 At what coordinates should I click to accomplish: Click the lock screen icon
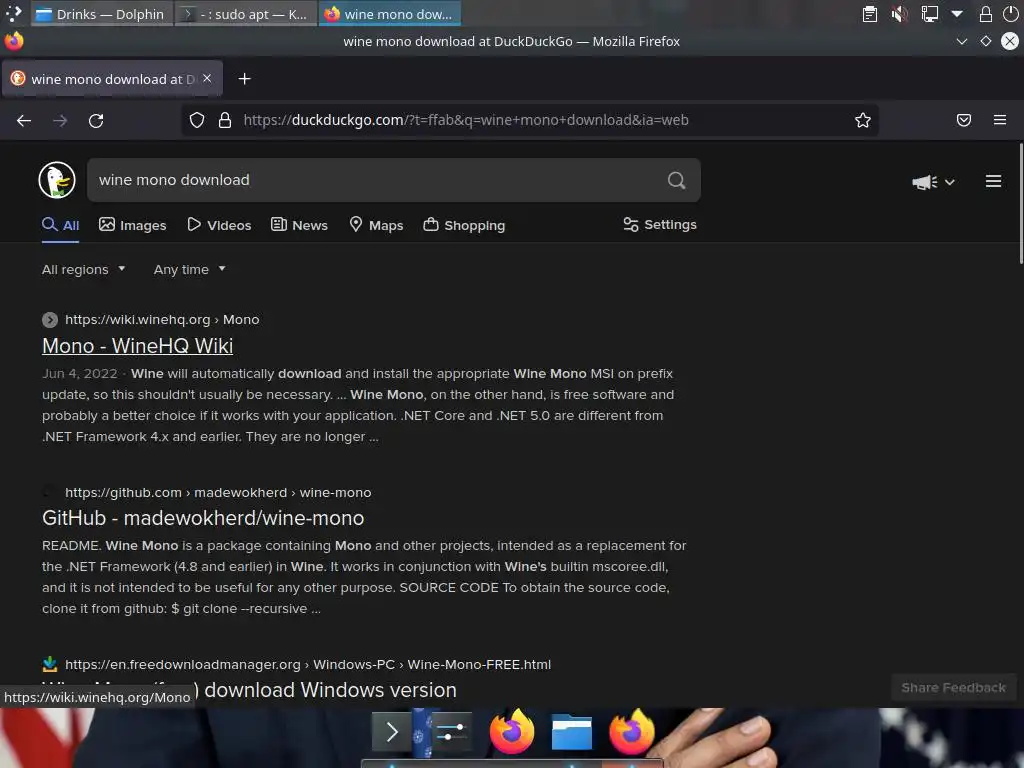click(x=985, y=14)
